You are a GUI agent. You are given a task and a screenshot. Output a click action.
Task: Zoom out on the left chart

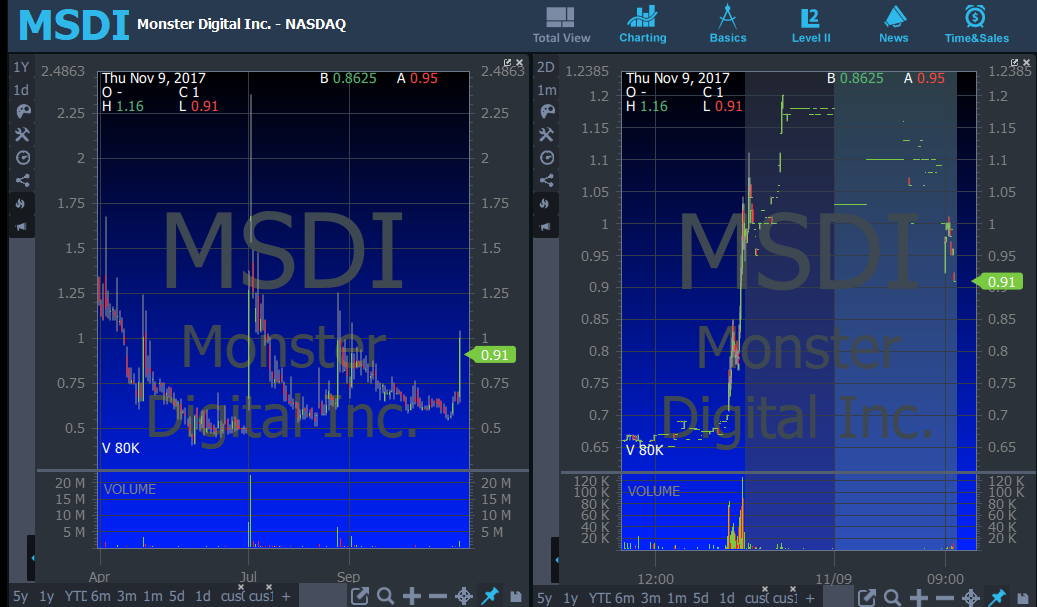pyautogui.click(x=438, y=596)
